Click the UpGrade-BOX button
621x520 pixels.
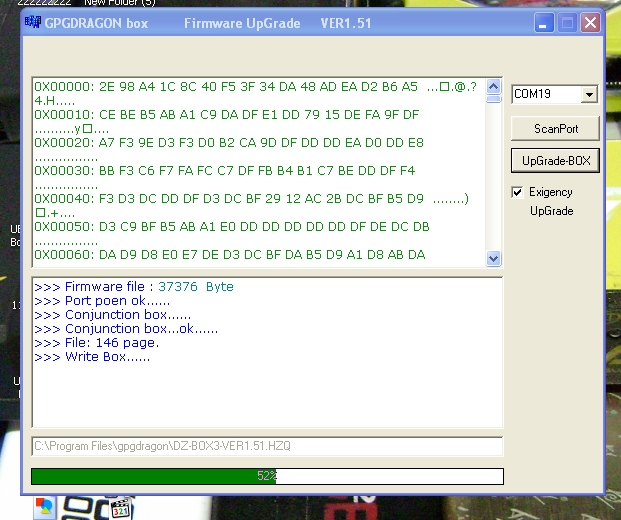[555, 161]
